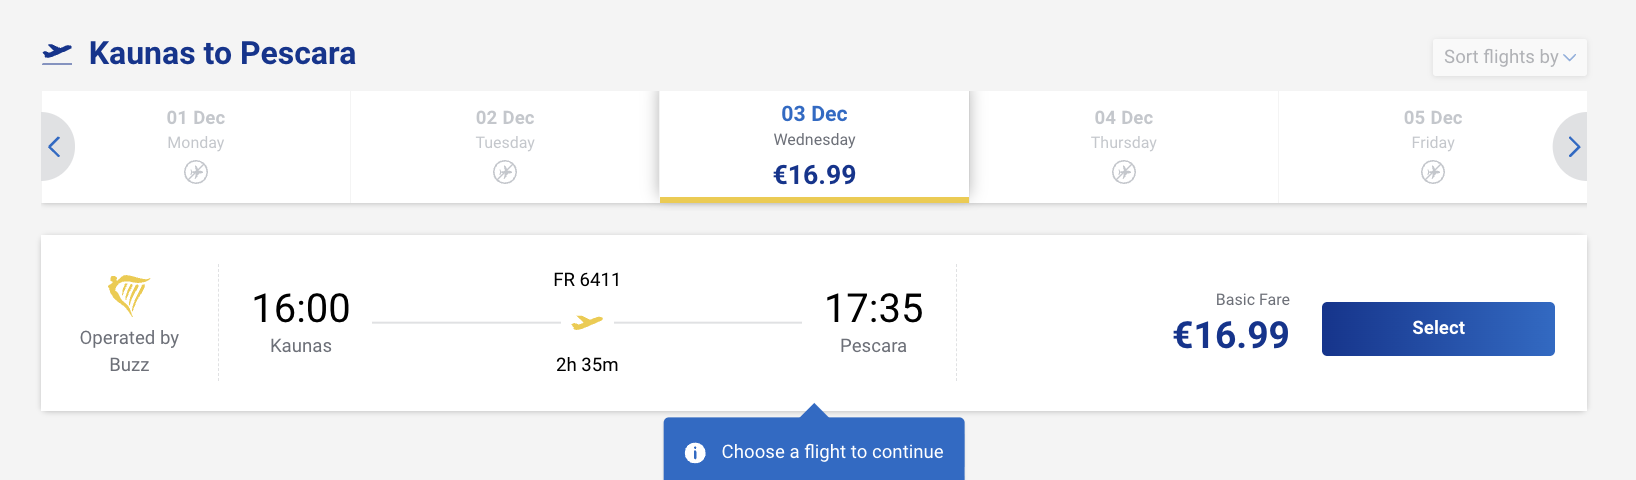Click the departing plane icon beside the route heading
Image resolution: width=1636 pixels, height=480 pixels.
pyautogui.click(x=57, y=54)
